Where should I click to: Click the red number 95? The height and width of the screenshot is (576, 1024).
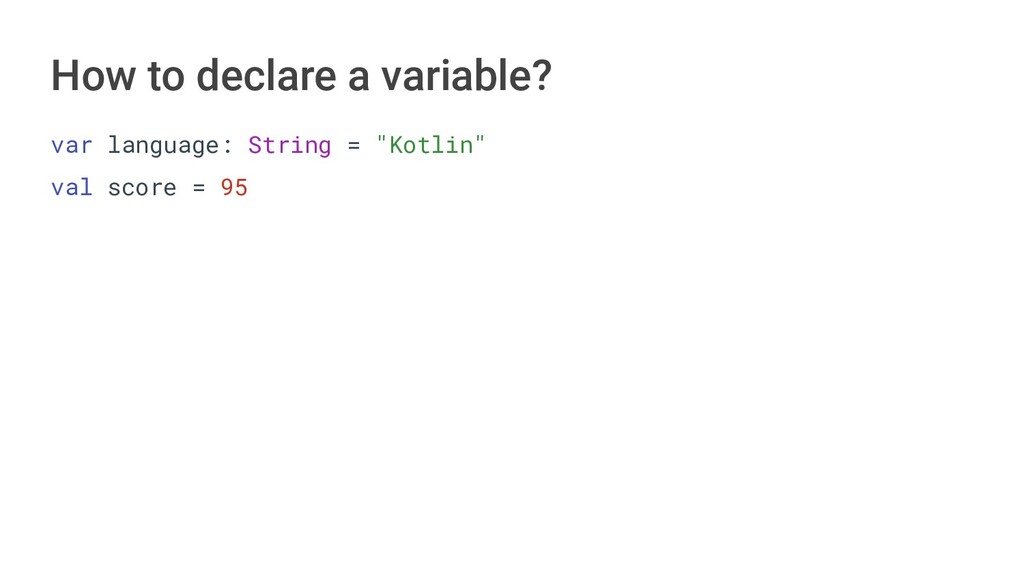coord(234,187)
